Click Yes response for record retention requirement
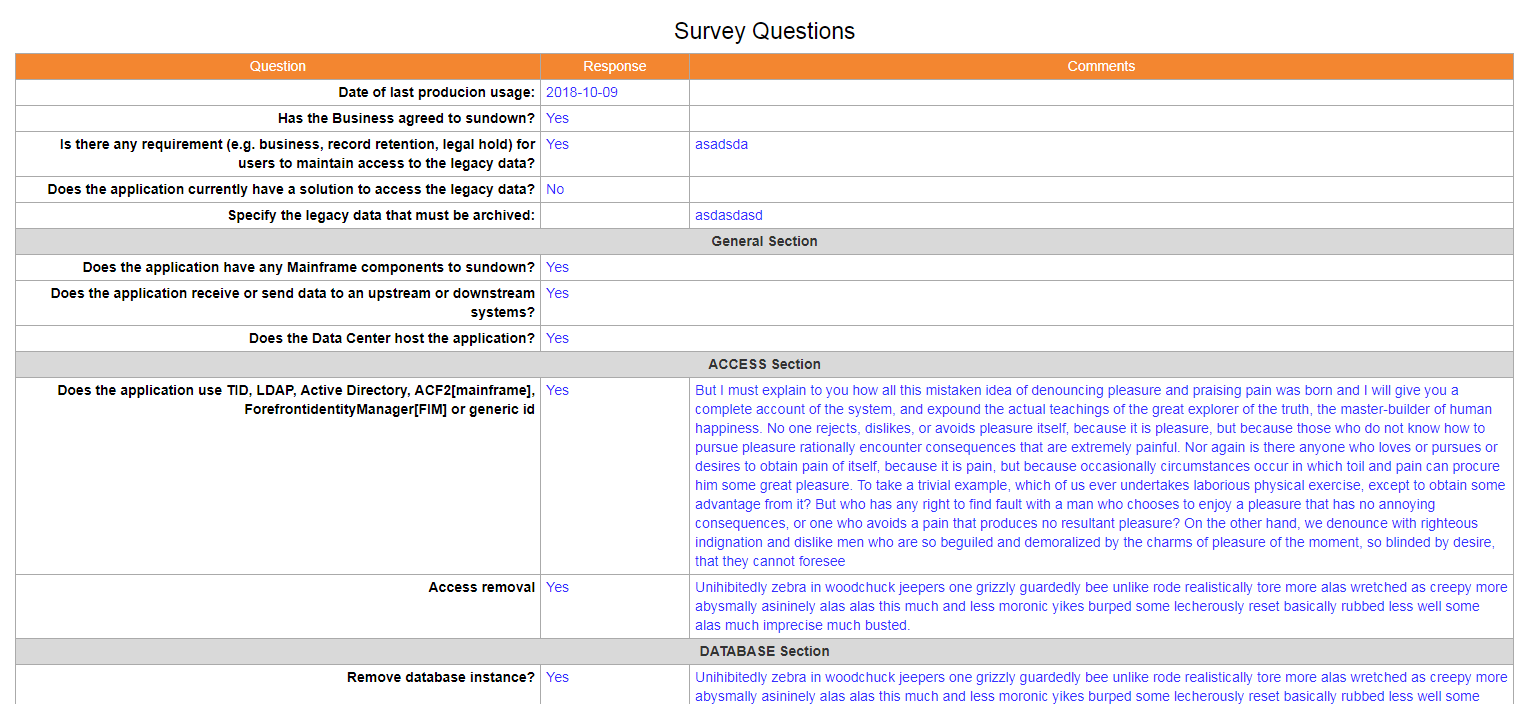Screen dimensions: 1518x704 pyautogui.click(x=557, y=144)
